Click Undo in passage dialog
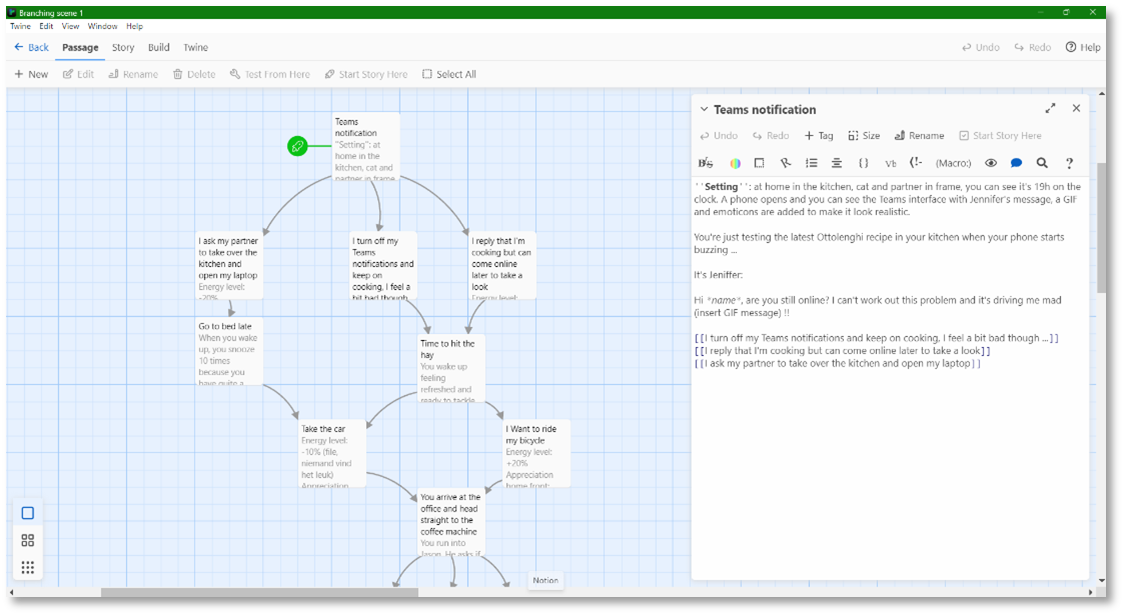 tap(718, 136)
